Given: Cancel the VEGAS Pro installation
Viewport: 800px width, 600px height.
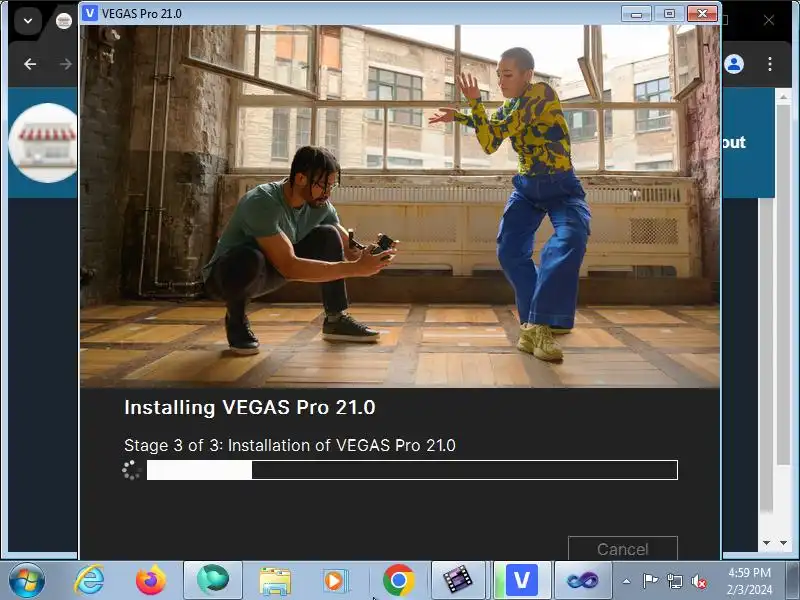Looking at the screenshot, I should click(x=622, y=548).
